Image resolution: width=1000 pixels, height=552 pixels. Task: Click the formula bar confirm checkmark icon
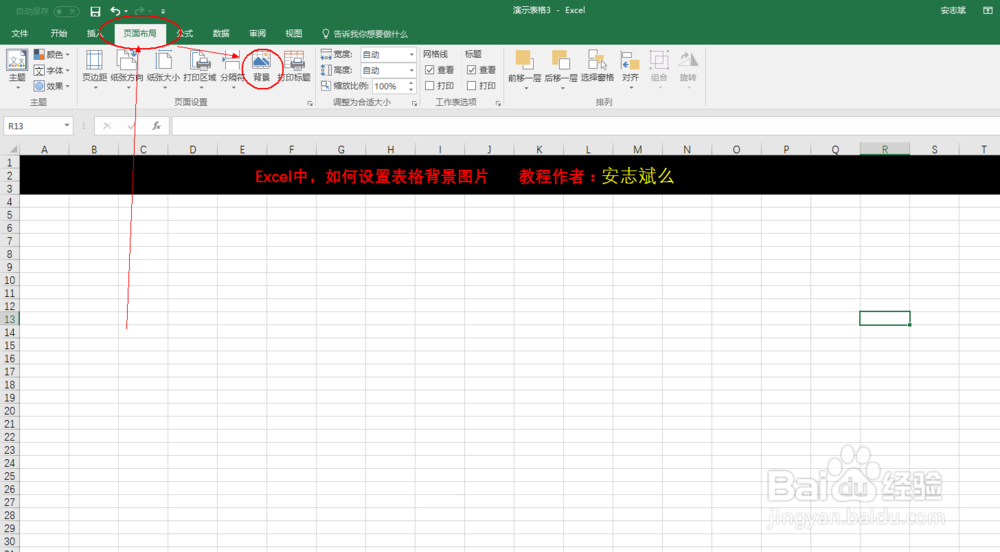tap(131, 126)
